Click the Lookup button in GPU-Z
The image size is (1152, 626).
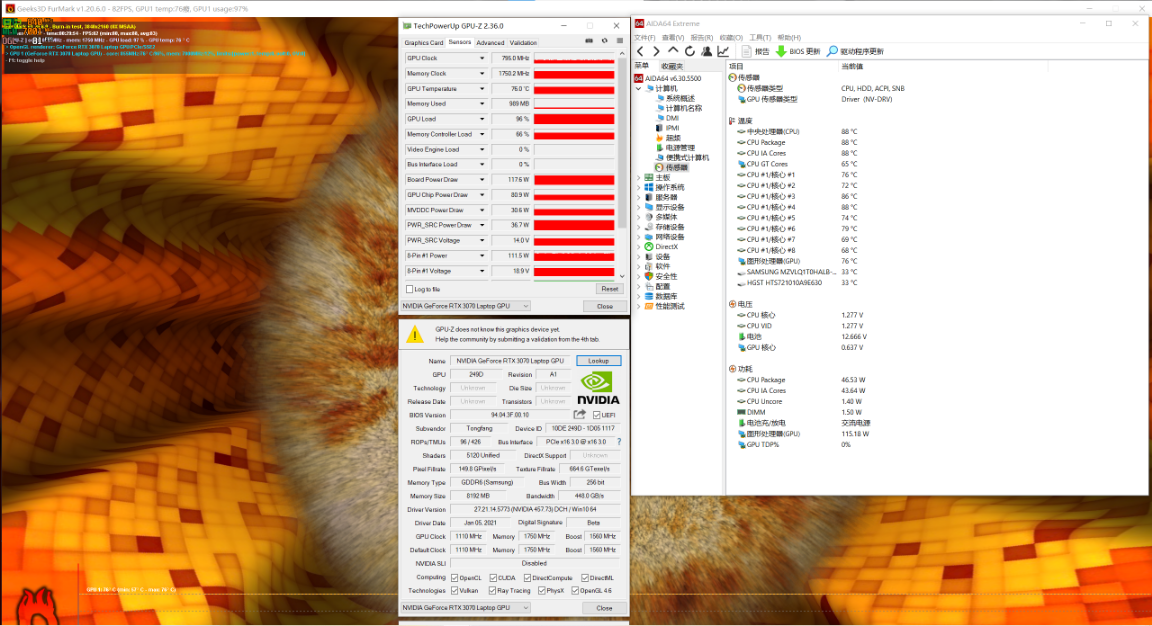click(598, 361)
